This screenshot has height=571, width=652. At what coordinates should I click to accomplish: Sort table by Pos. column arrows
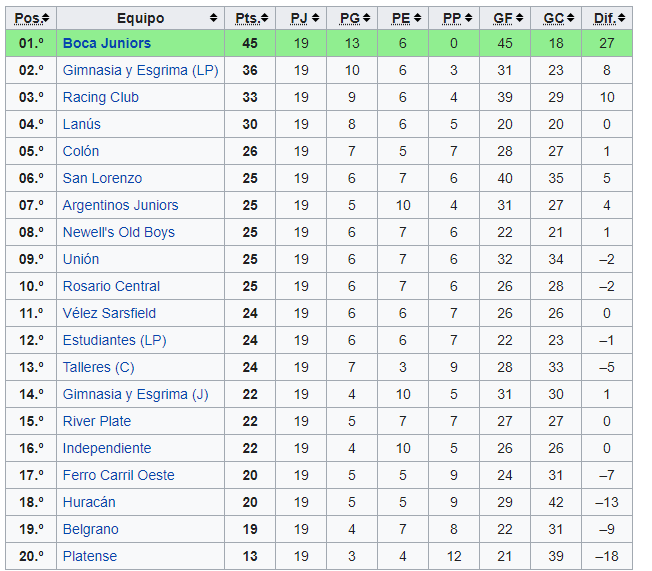coord(46,18)
